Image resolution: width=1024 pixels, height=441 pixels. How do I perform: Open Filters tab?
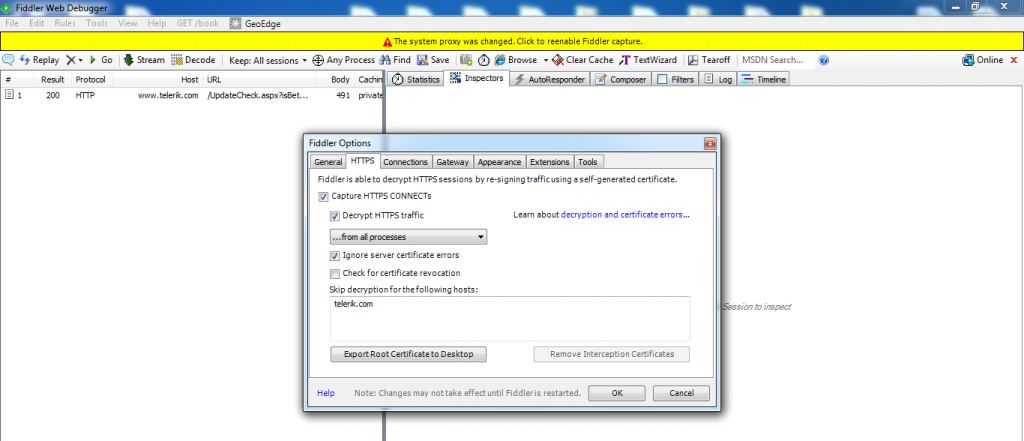point(675,80)
